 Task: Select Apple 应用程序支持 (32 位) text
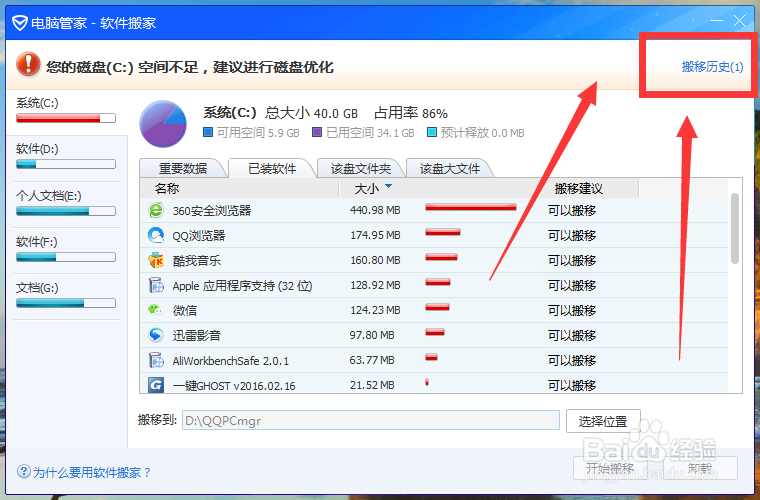(242, 286)
